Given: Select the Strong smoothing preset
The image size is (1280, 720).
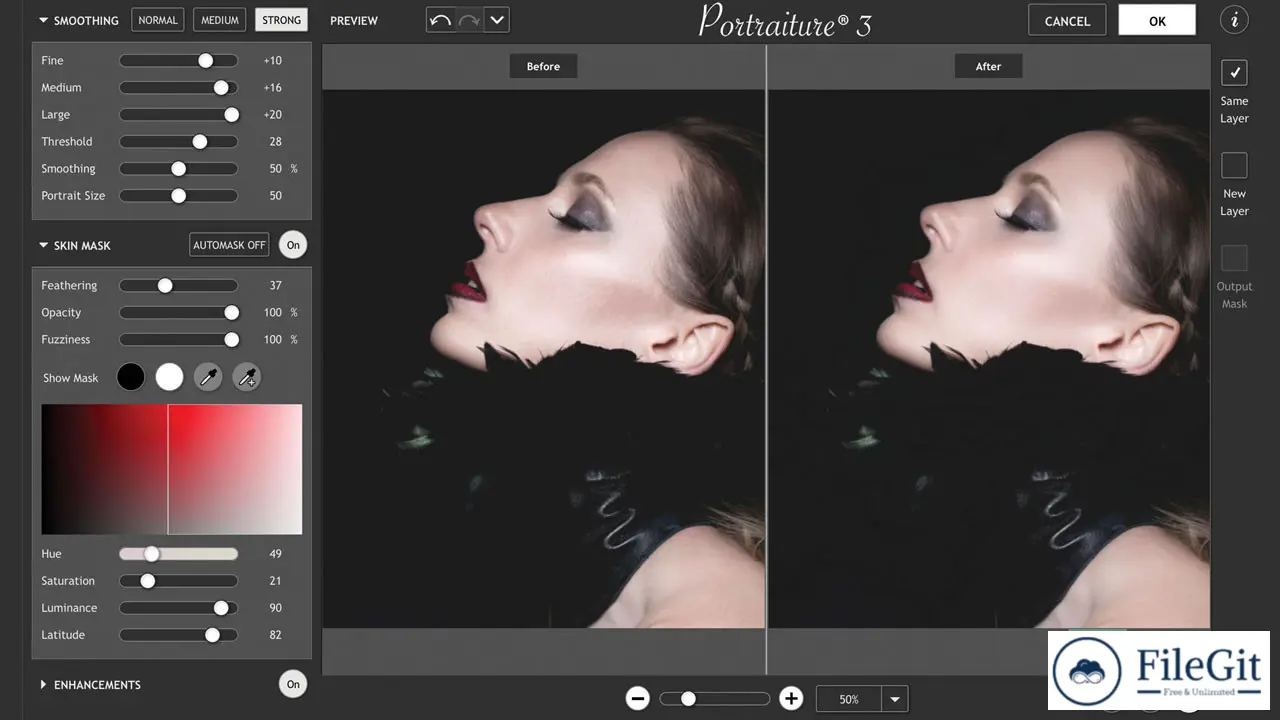Looking at the screenshot, I should (x=282, y=20).
